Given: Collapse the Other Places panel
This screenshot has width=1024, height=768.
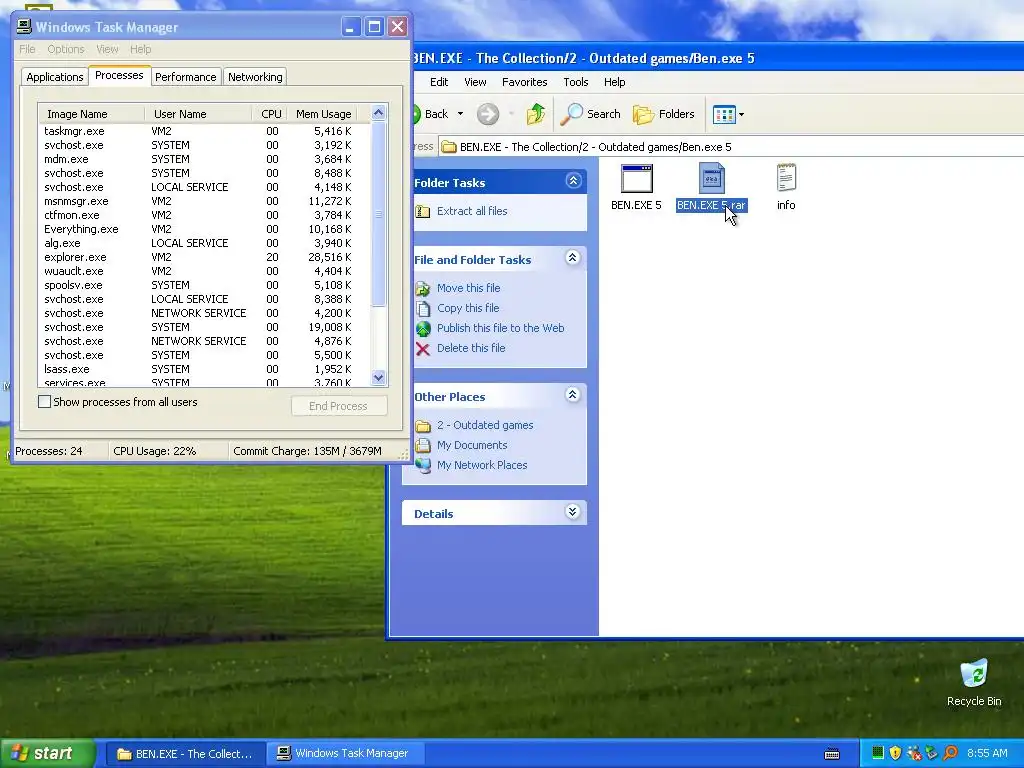Looking at the screenshot, I should tap(573, 395).
